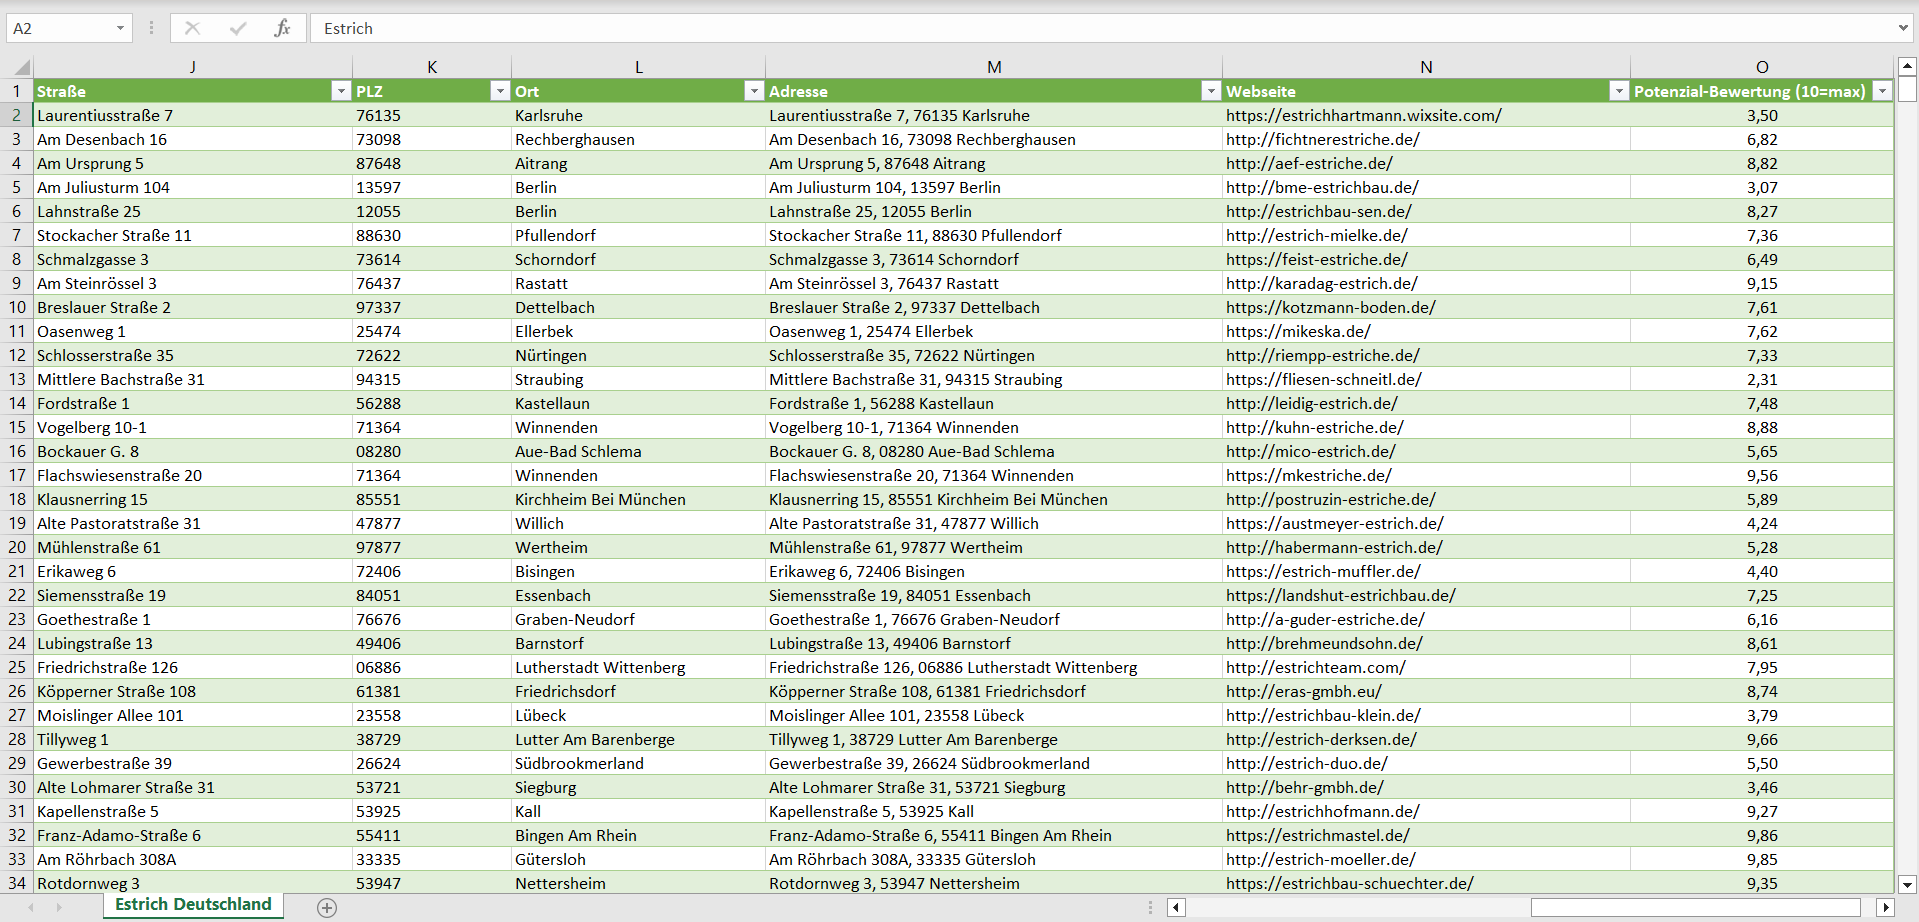Select column J header
Screen dimensions: 1919x922
click(192, 67)
